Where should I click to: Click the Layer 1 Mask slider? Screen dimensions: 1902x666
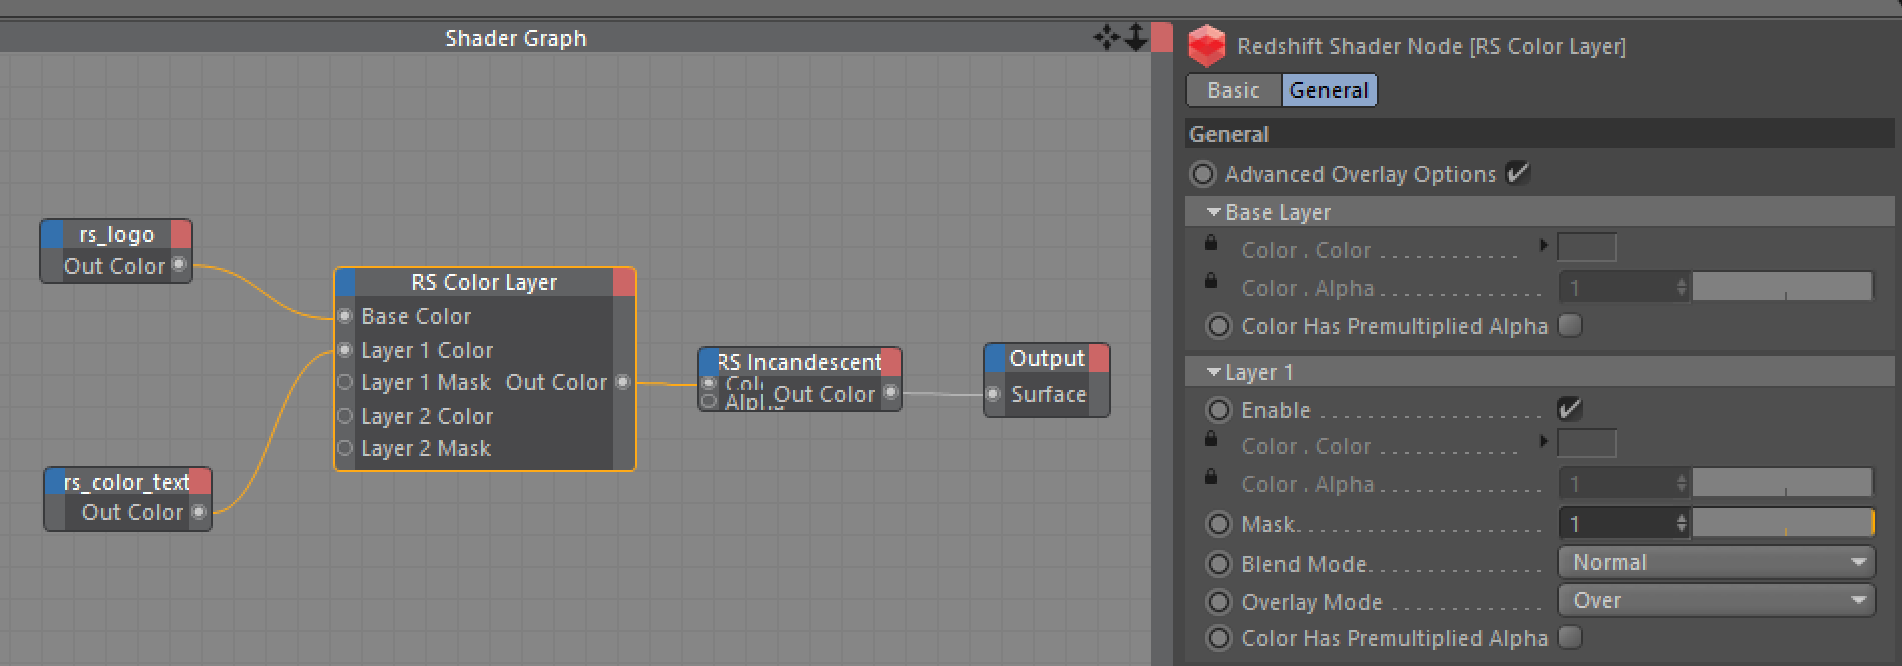[x=1782, y=523]
